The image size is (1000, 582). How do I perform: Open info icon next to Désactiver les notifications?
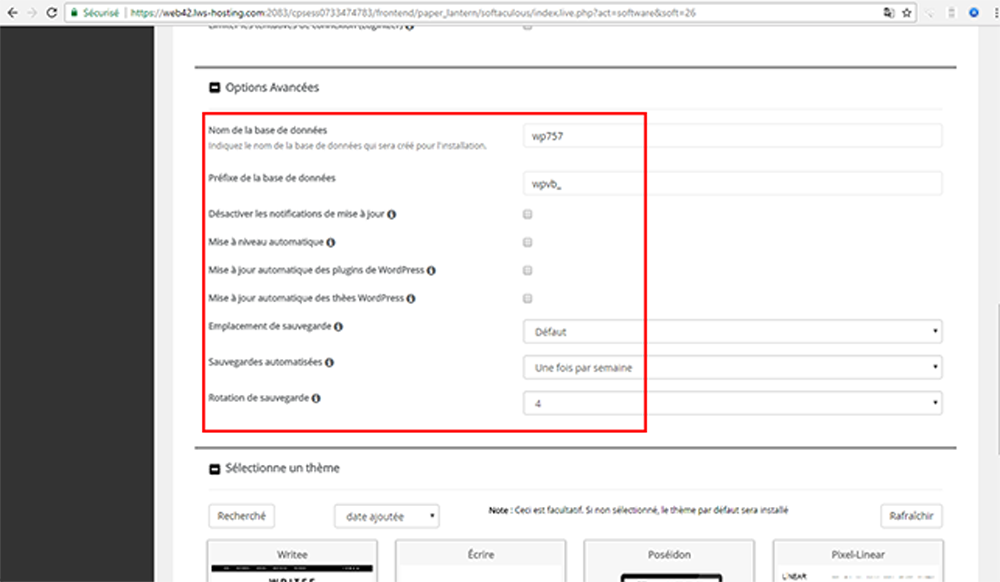392,214
